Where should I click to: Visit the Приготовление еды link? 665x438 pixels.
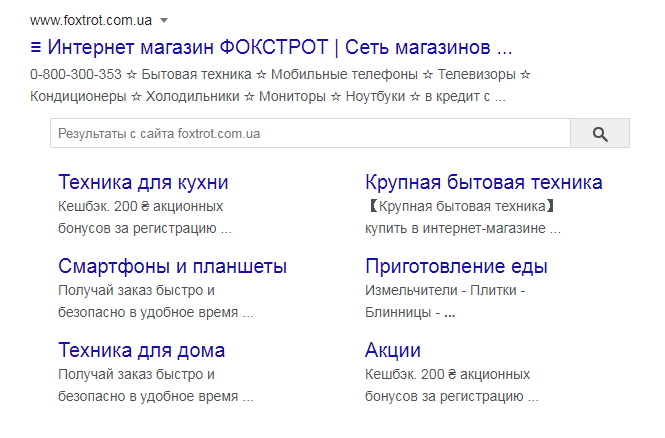tap(456, 266)
